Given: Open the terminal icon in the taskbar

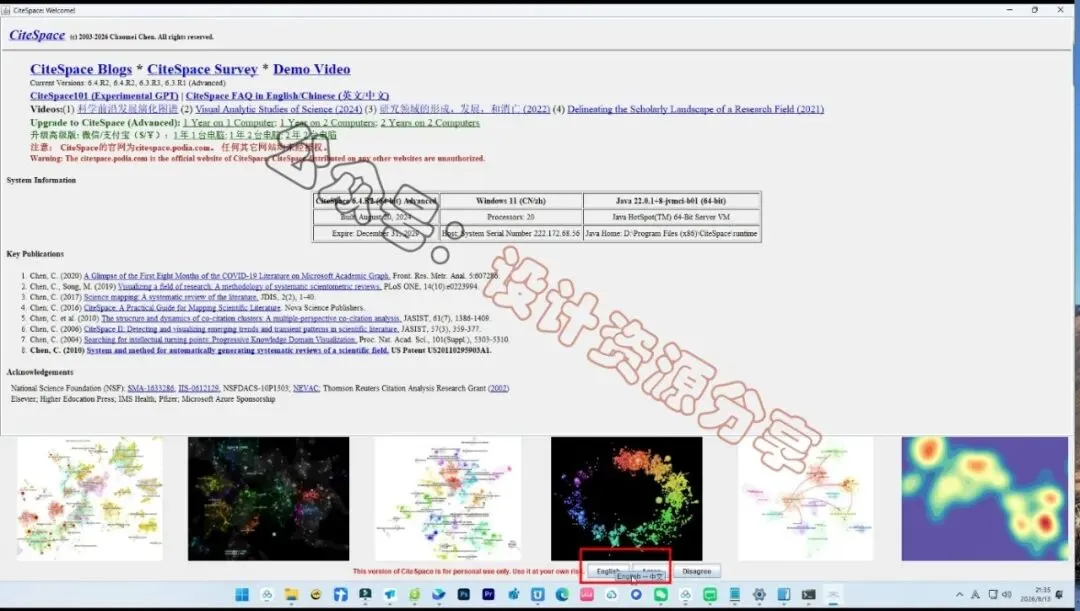Looking at the screenshot, I should coord(809,594).
